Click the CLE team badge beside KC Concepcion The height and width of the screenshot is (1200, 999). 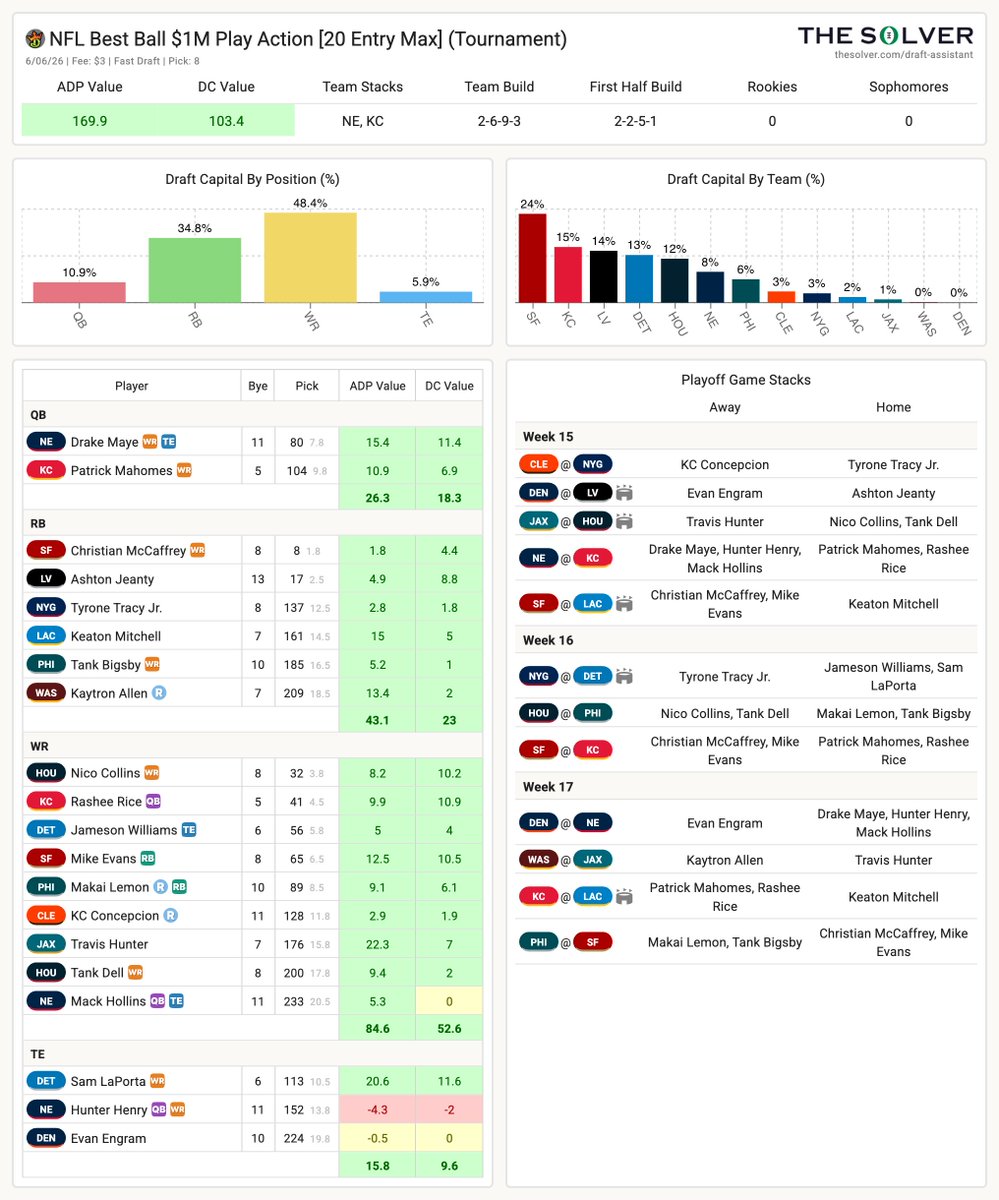[45, 916]
